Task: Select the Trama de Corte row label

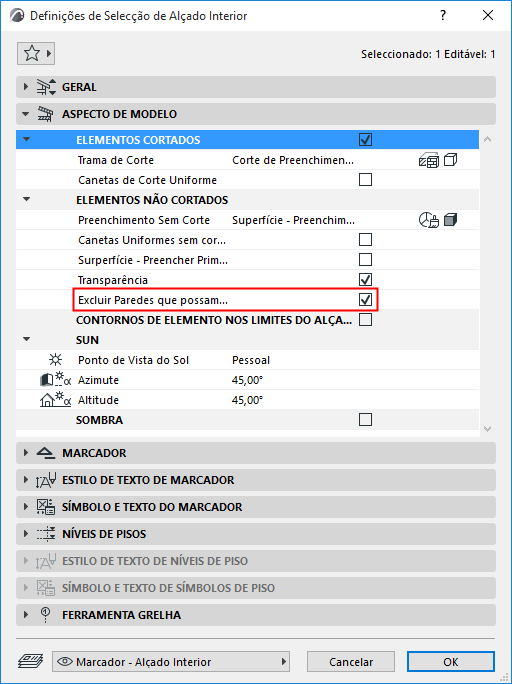Action: pyautogui.click(x=116, y=160)
